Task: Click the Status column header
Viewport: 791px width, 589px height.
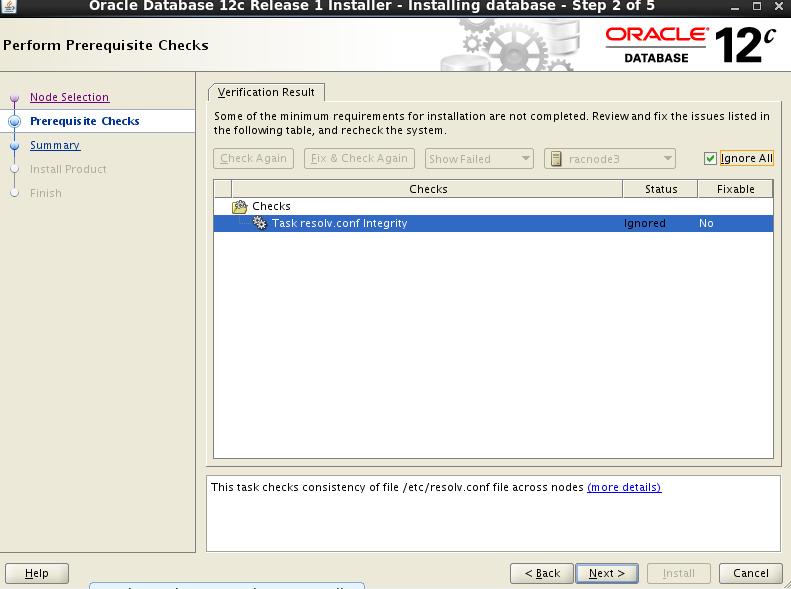Action: coord(661,189)
